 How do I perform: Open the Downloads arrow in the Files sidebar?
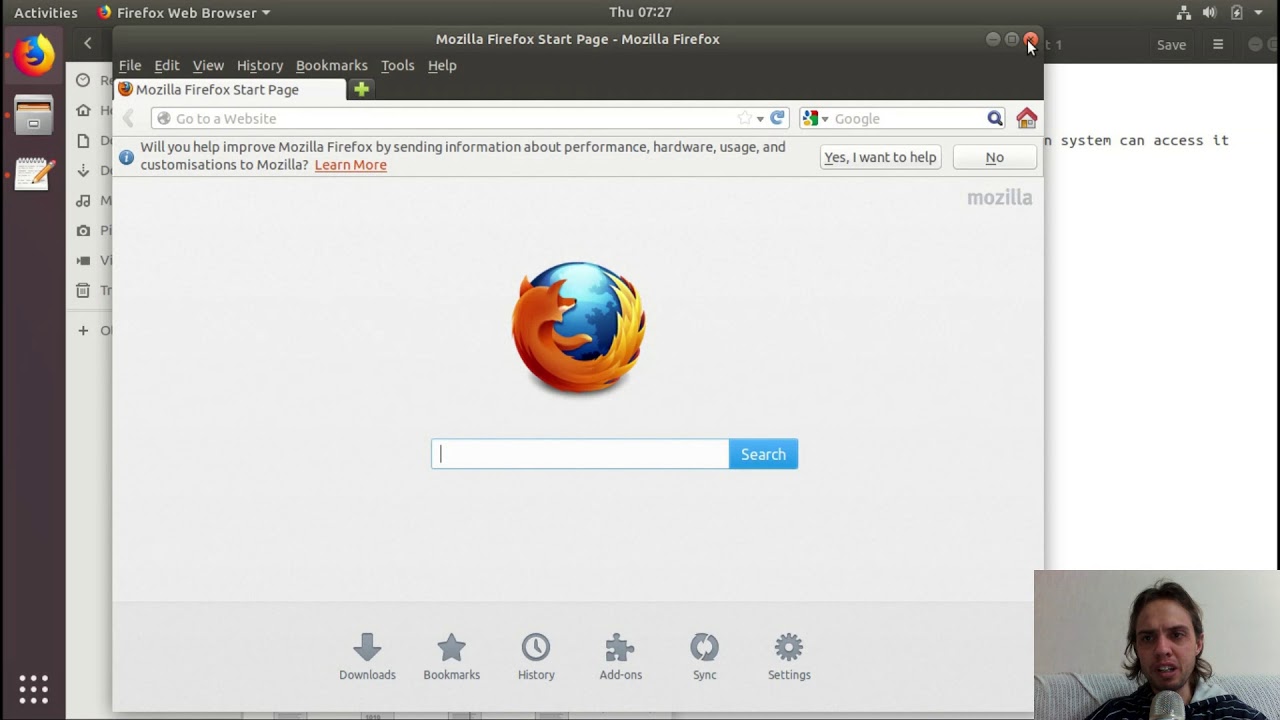pos(83,170)
